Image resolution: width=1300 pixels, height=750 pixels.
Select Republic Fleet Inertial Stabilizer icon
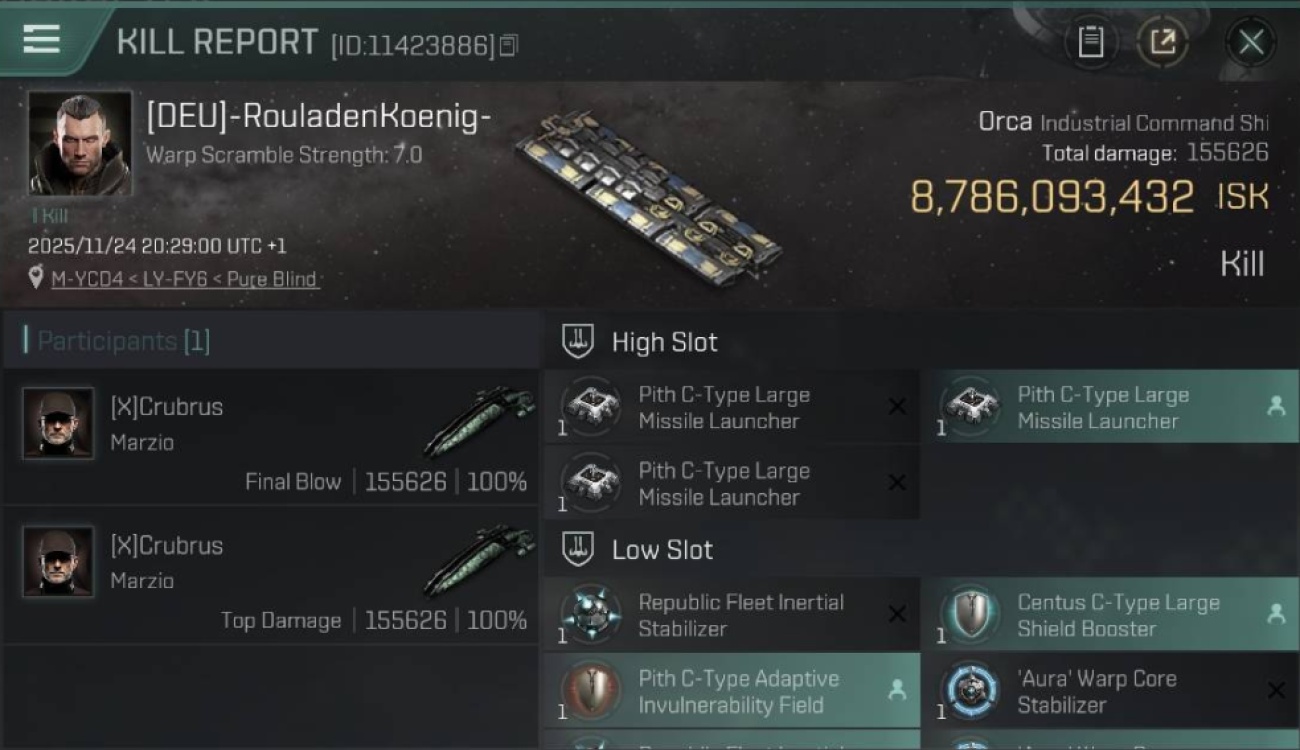pos(591,615)
